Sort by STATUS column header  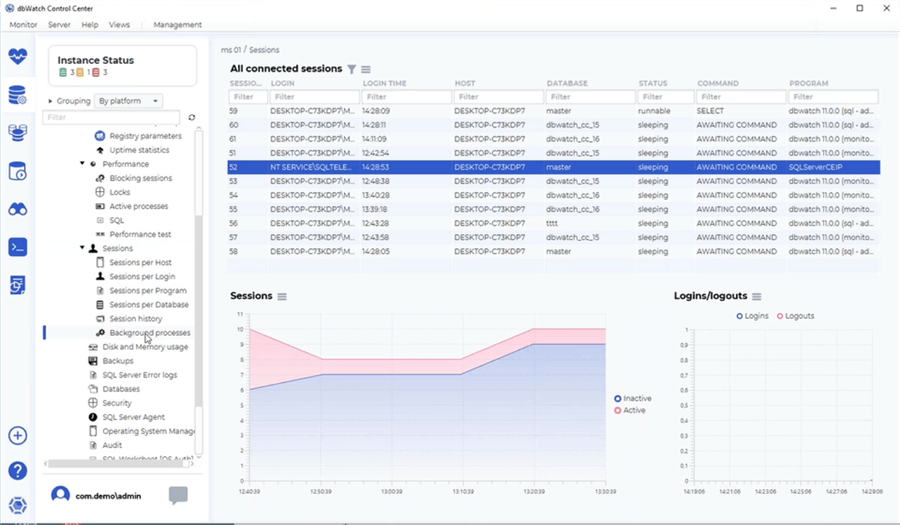pyautogui.click(x=653, y=83)
